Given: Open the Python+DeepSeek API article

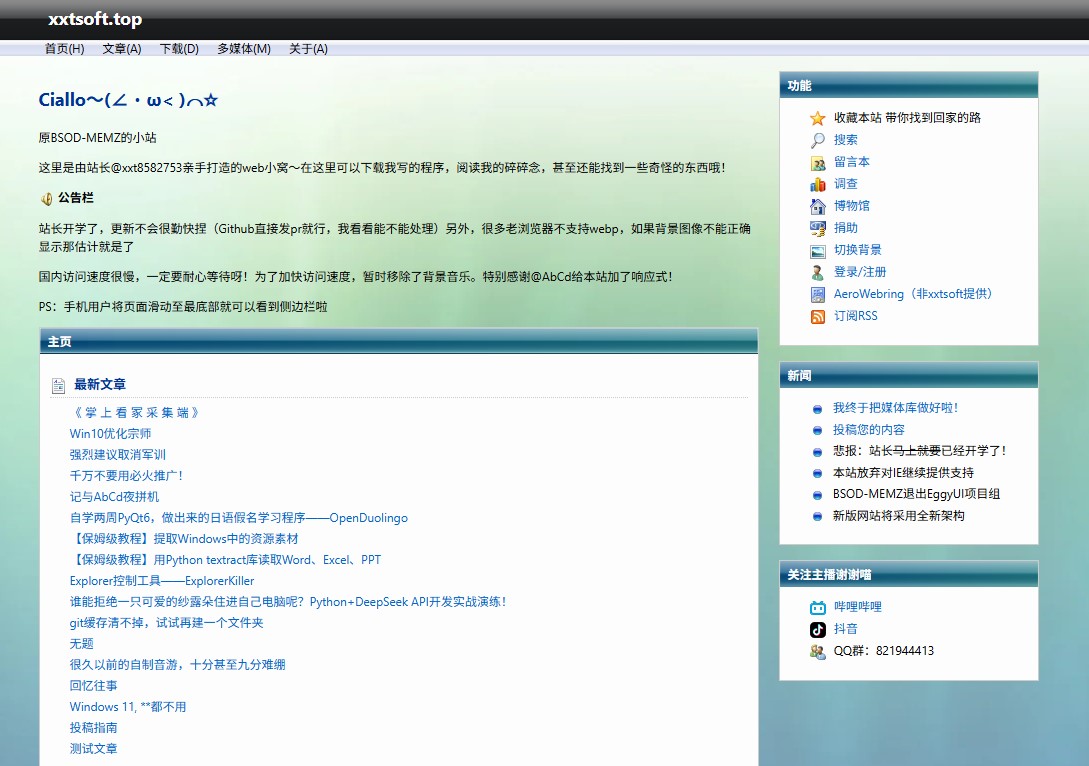Looking at the screenshot, I should (288, 601).
